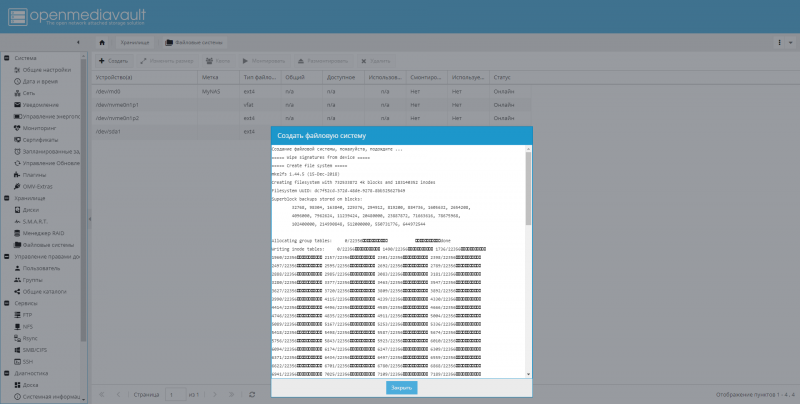The height and width of the screenshot is (404, 800).
Task: Click the info icon for system information
Action: click(x=17, y=397)
